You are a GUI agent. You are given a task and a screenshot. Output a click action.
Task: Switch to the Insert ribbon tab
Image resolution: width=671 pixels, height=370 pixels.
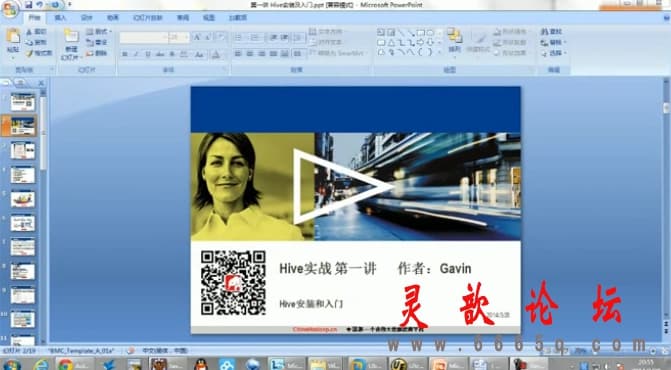[60, 18]
